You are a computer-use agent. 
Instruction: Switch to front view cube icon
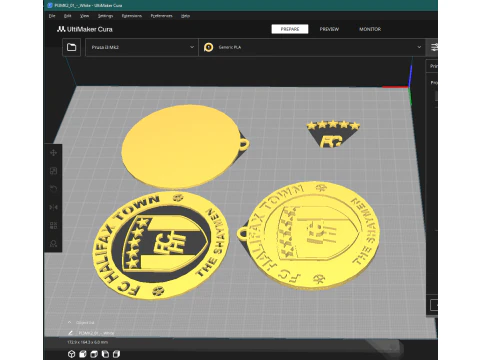[x=83, y=354]
